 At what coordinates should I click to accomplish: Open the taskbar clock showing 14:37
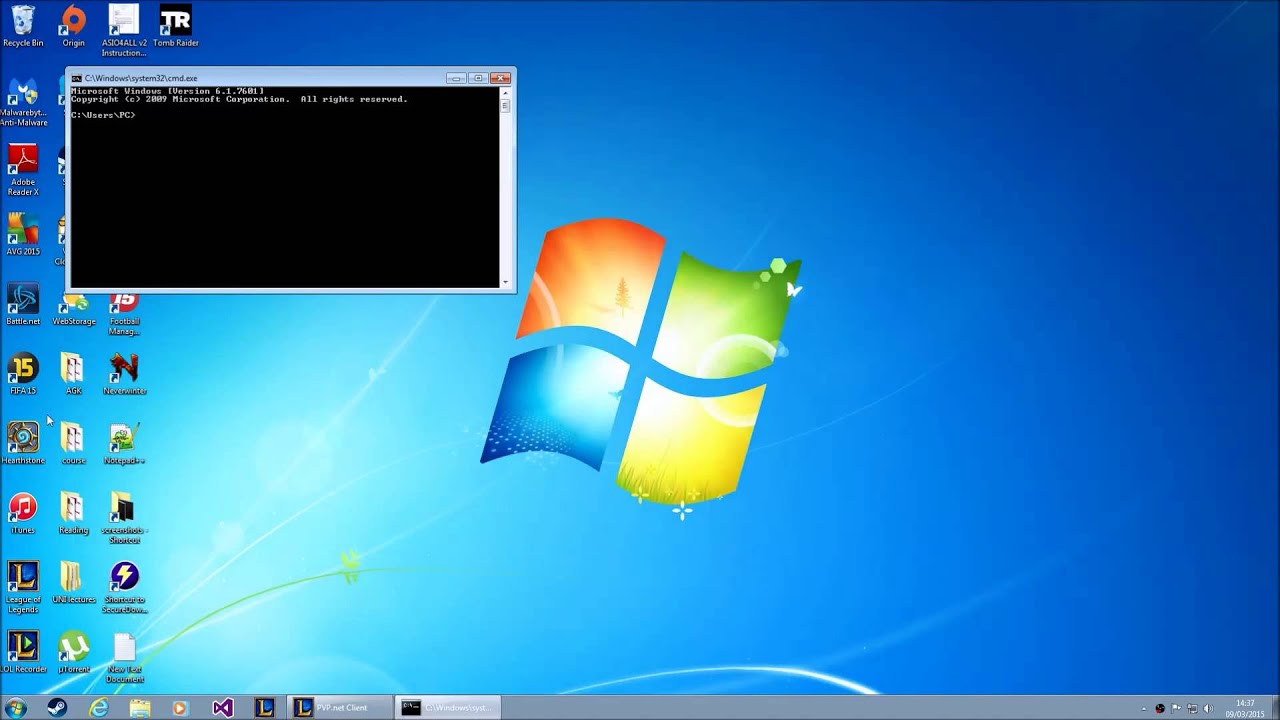tap(1245, 708)
